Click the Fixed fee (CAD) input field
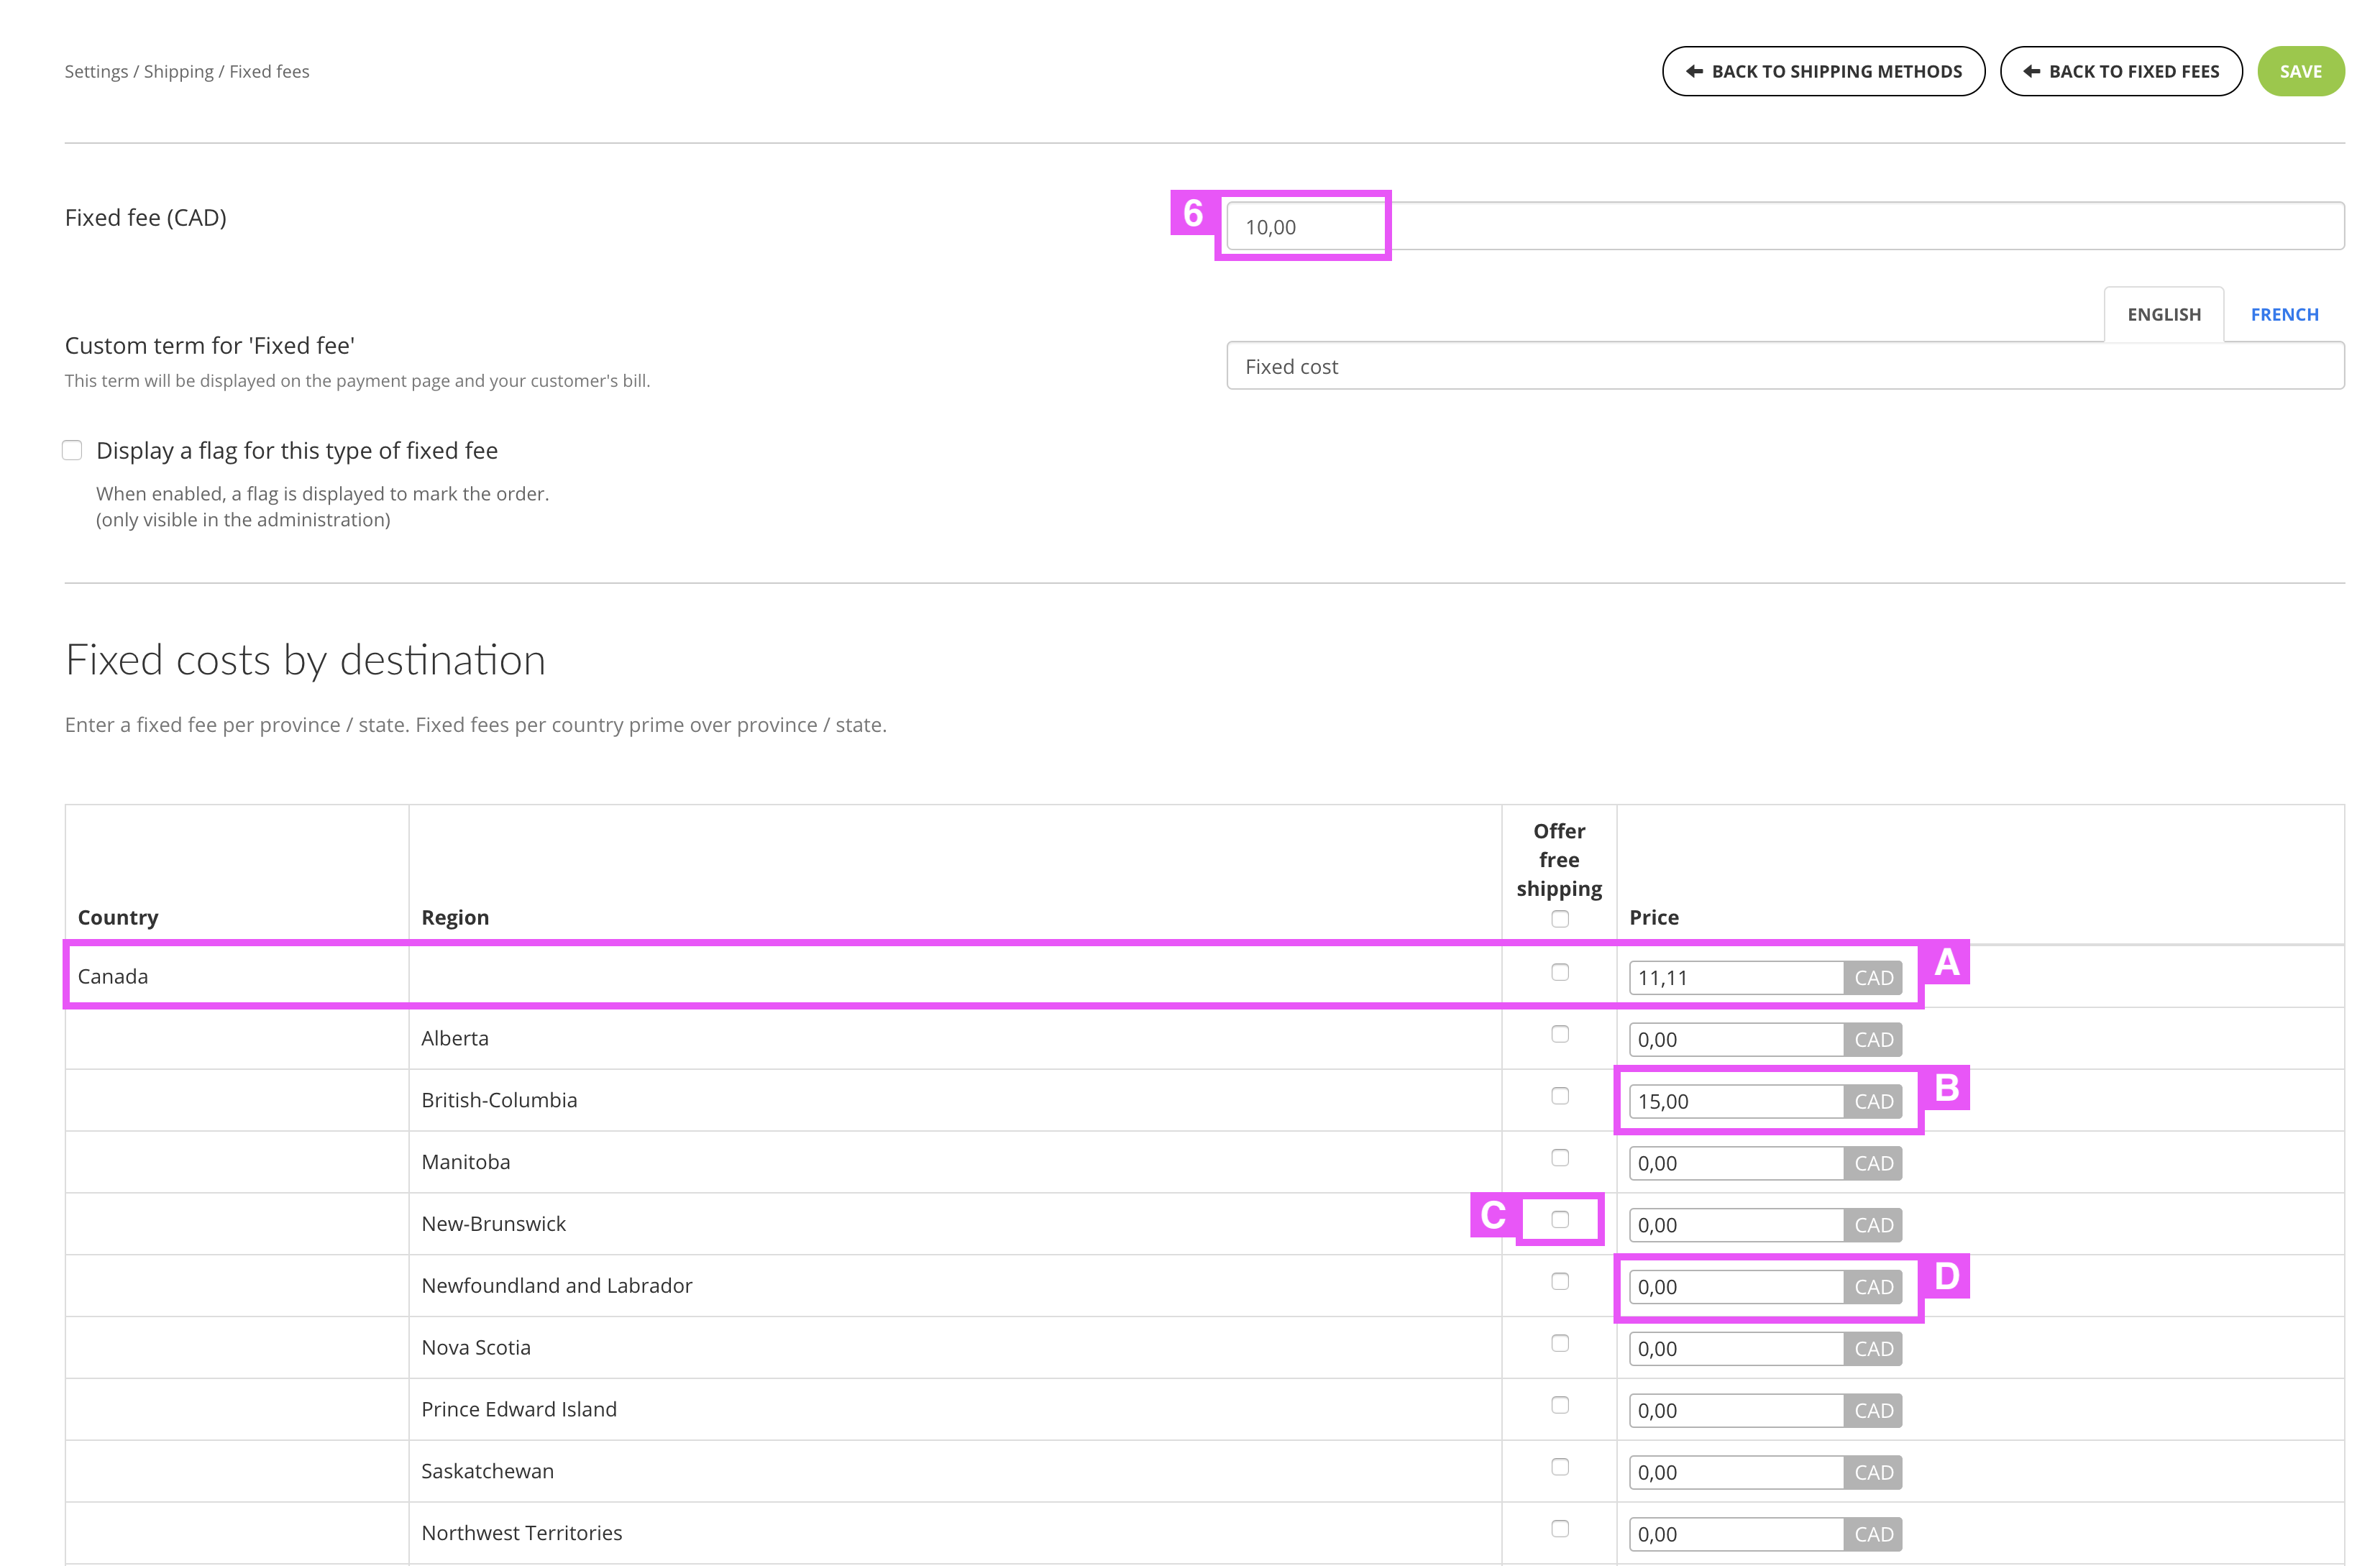Viewport: 2380px width, 1566px height. [1785, 226]
